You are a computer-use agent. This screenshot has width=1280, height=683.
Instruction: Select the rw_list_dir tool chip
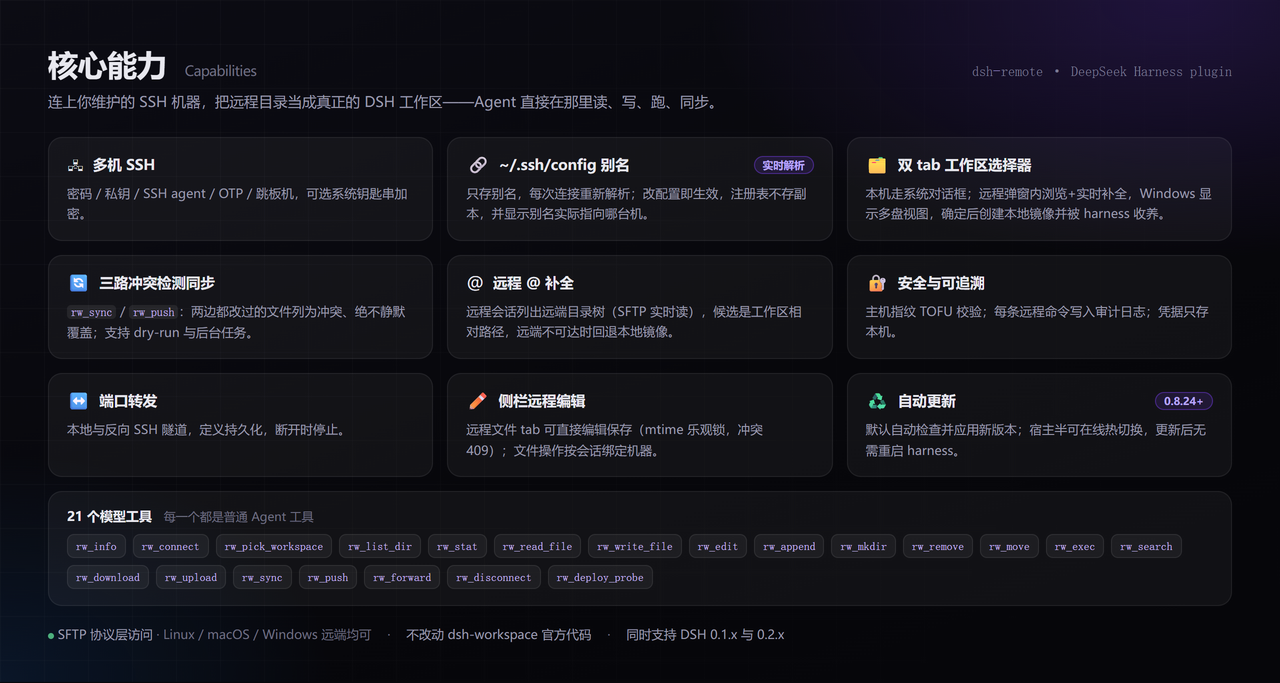380,546
